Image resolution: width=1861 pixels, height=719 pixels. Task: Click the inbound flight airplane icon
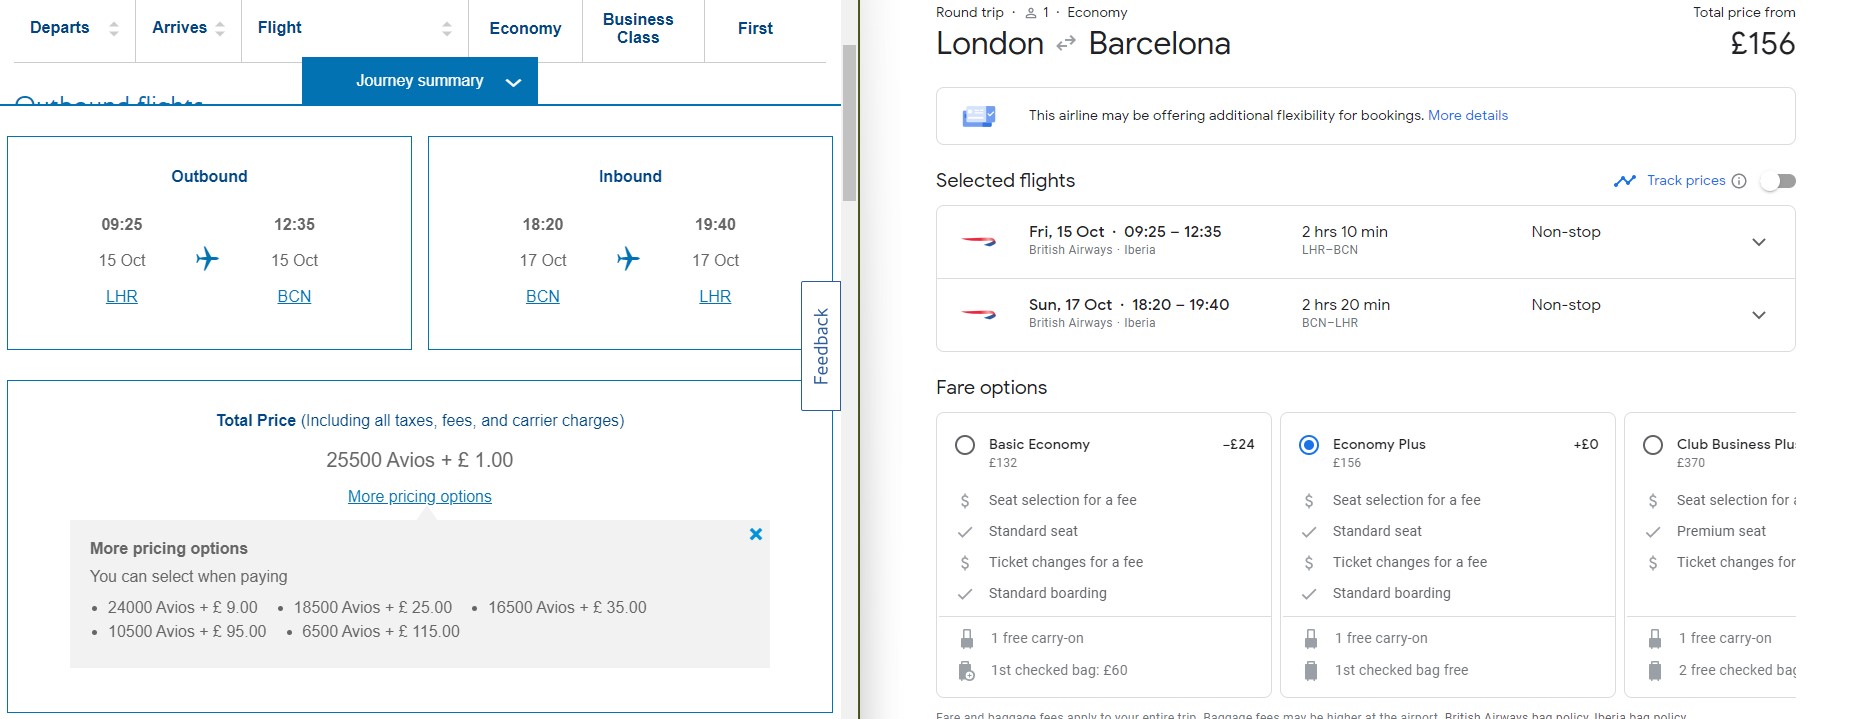628,259
